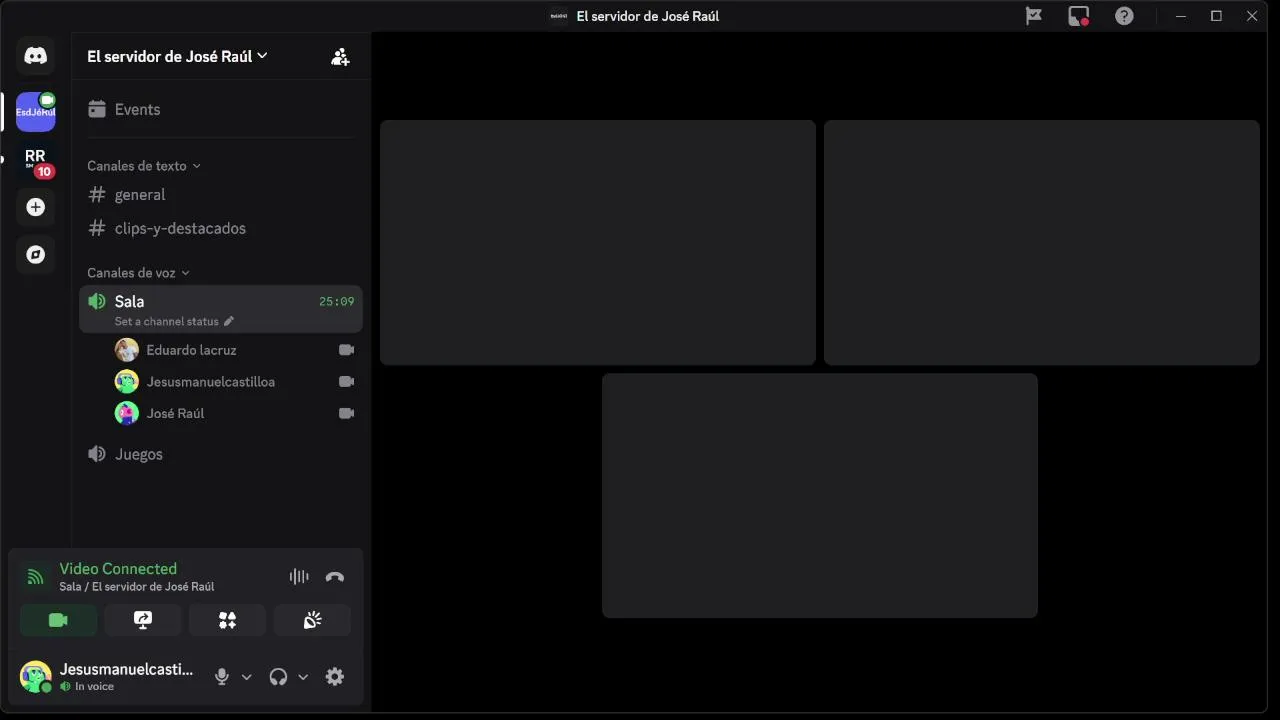Mute the microphone
The image size is (1280, 720).
pyautogui.click(x=222, y=677)
